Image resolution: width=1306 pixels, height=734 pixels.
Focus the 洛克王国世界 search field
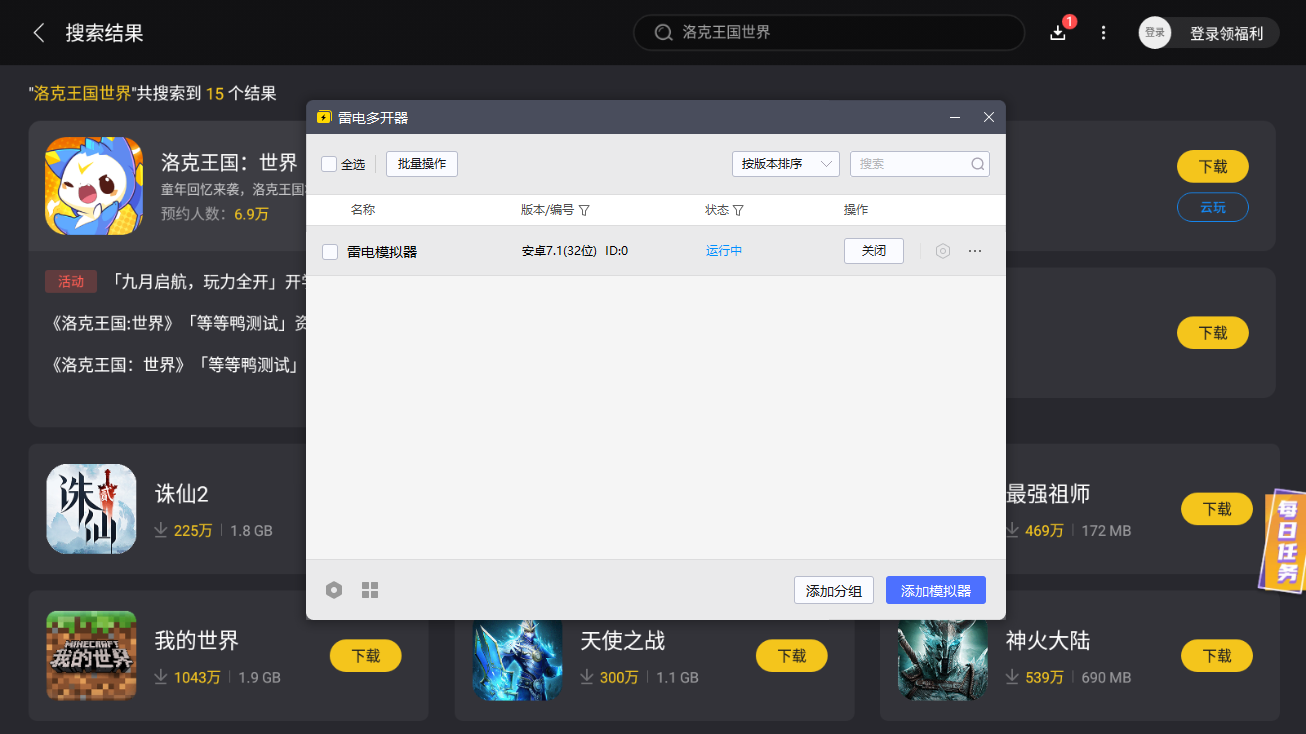click(829, 32)
